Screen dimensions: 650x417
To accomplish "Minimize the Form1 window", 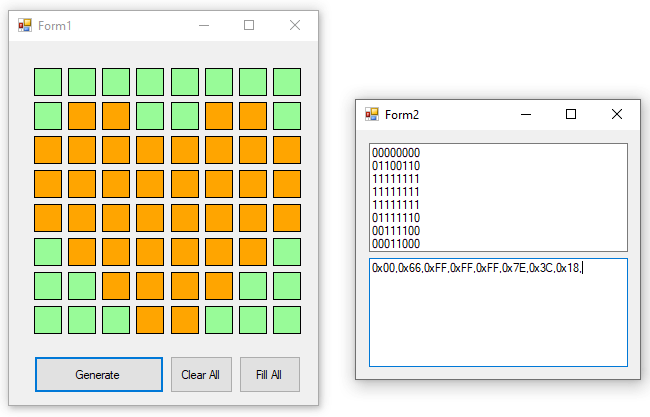I will 204,25.
